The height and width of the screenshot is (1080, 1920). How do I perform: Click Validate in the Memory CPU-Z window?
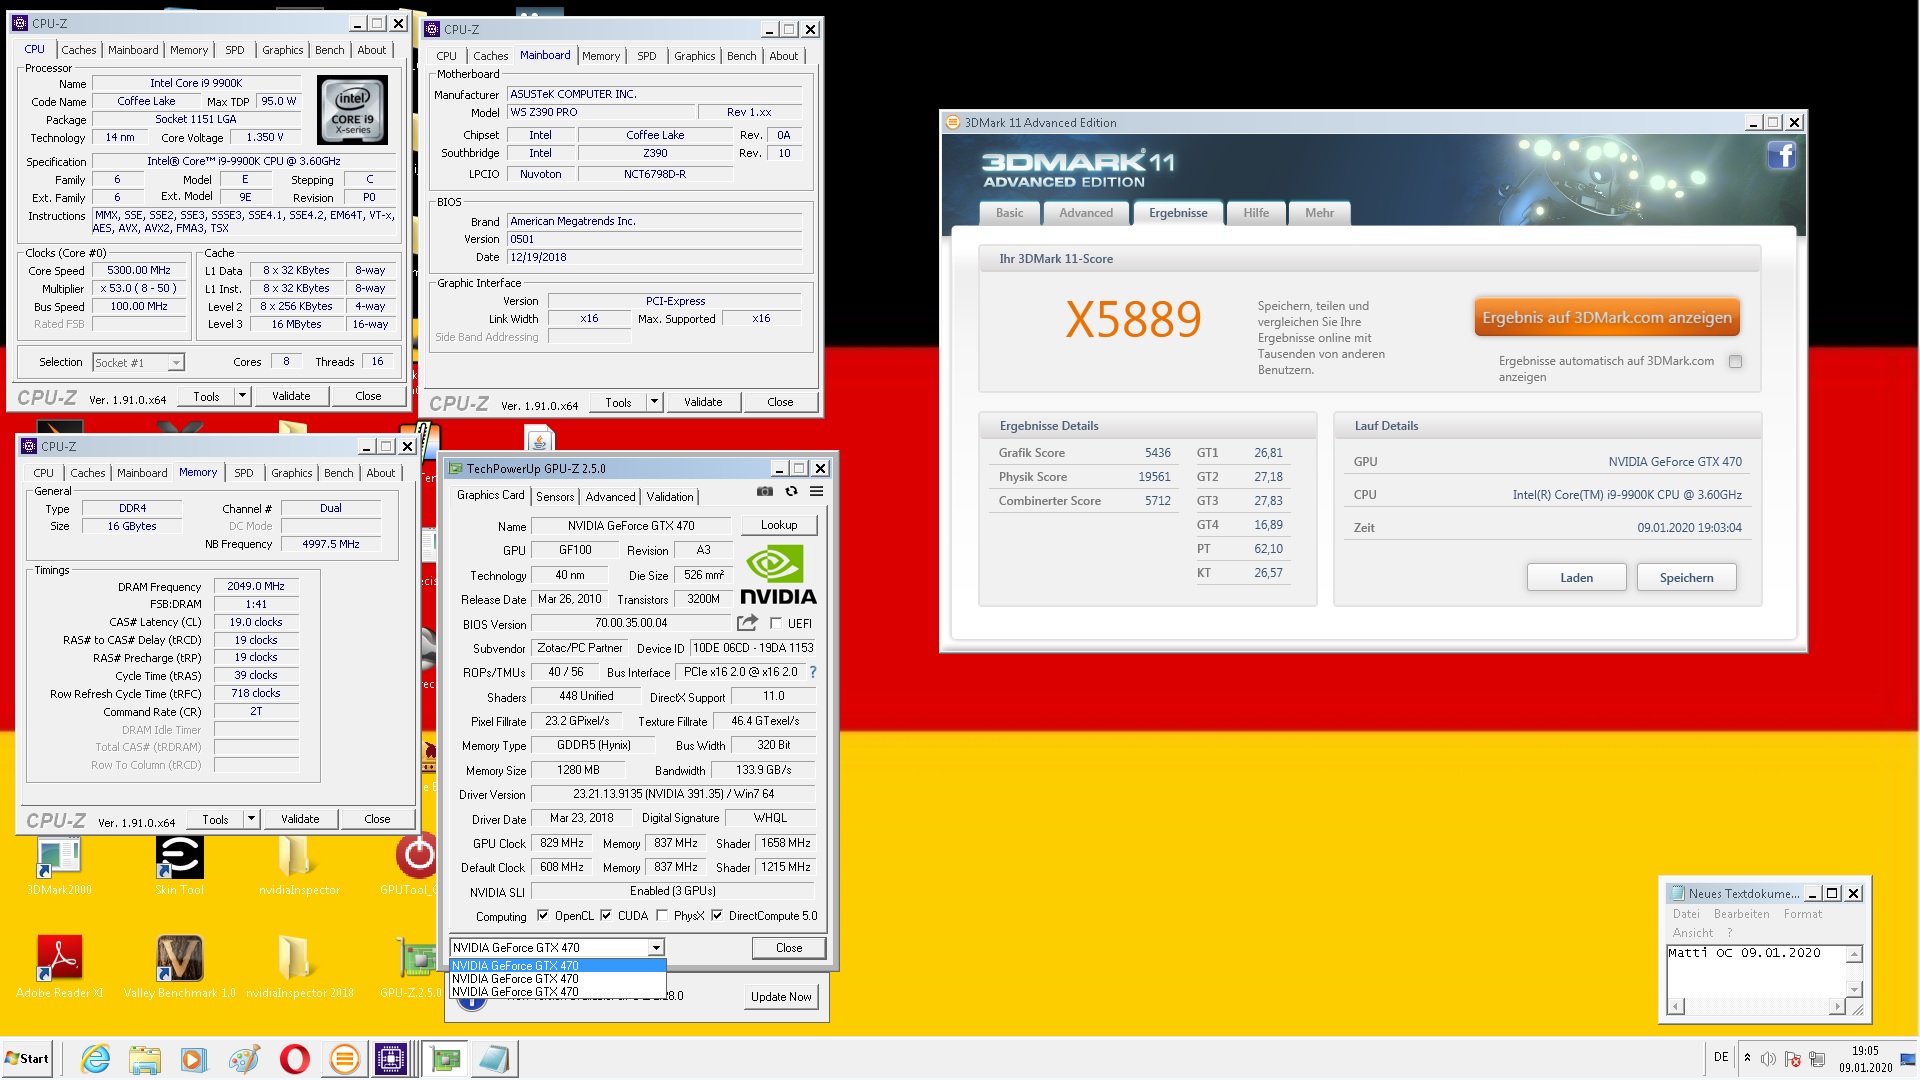(x=300, y=819)
